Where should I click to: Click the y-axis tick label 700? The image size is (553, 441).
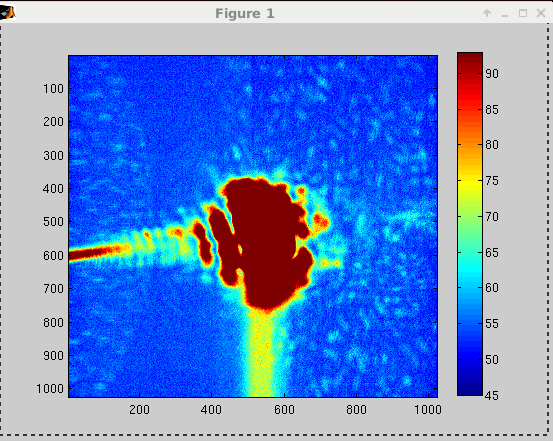tap(53, 289)
